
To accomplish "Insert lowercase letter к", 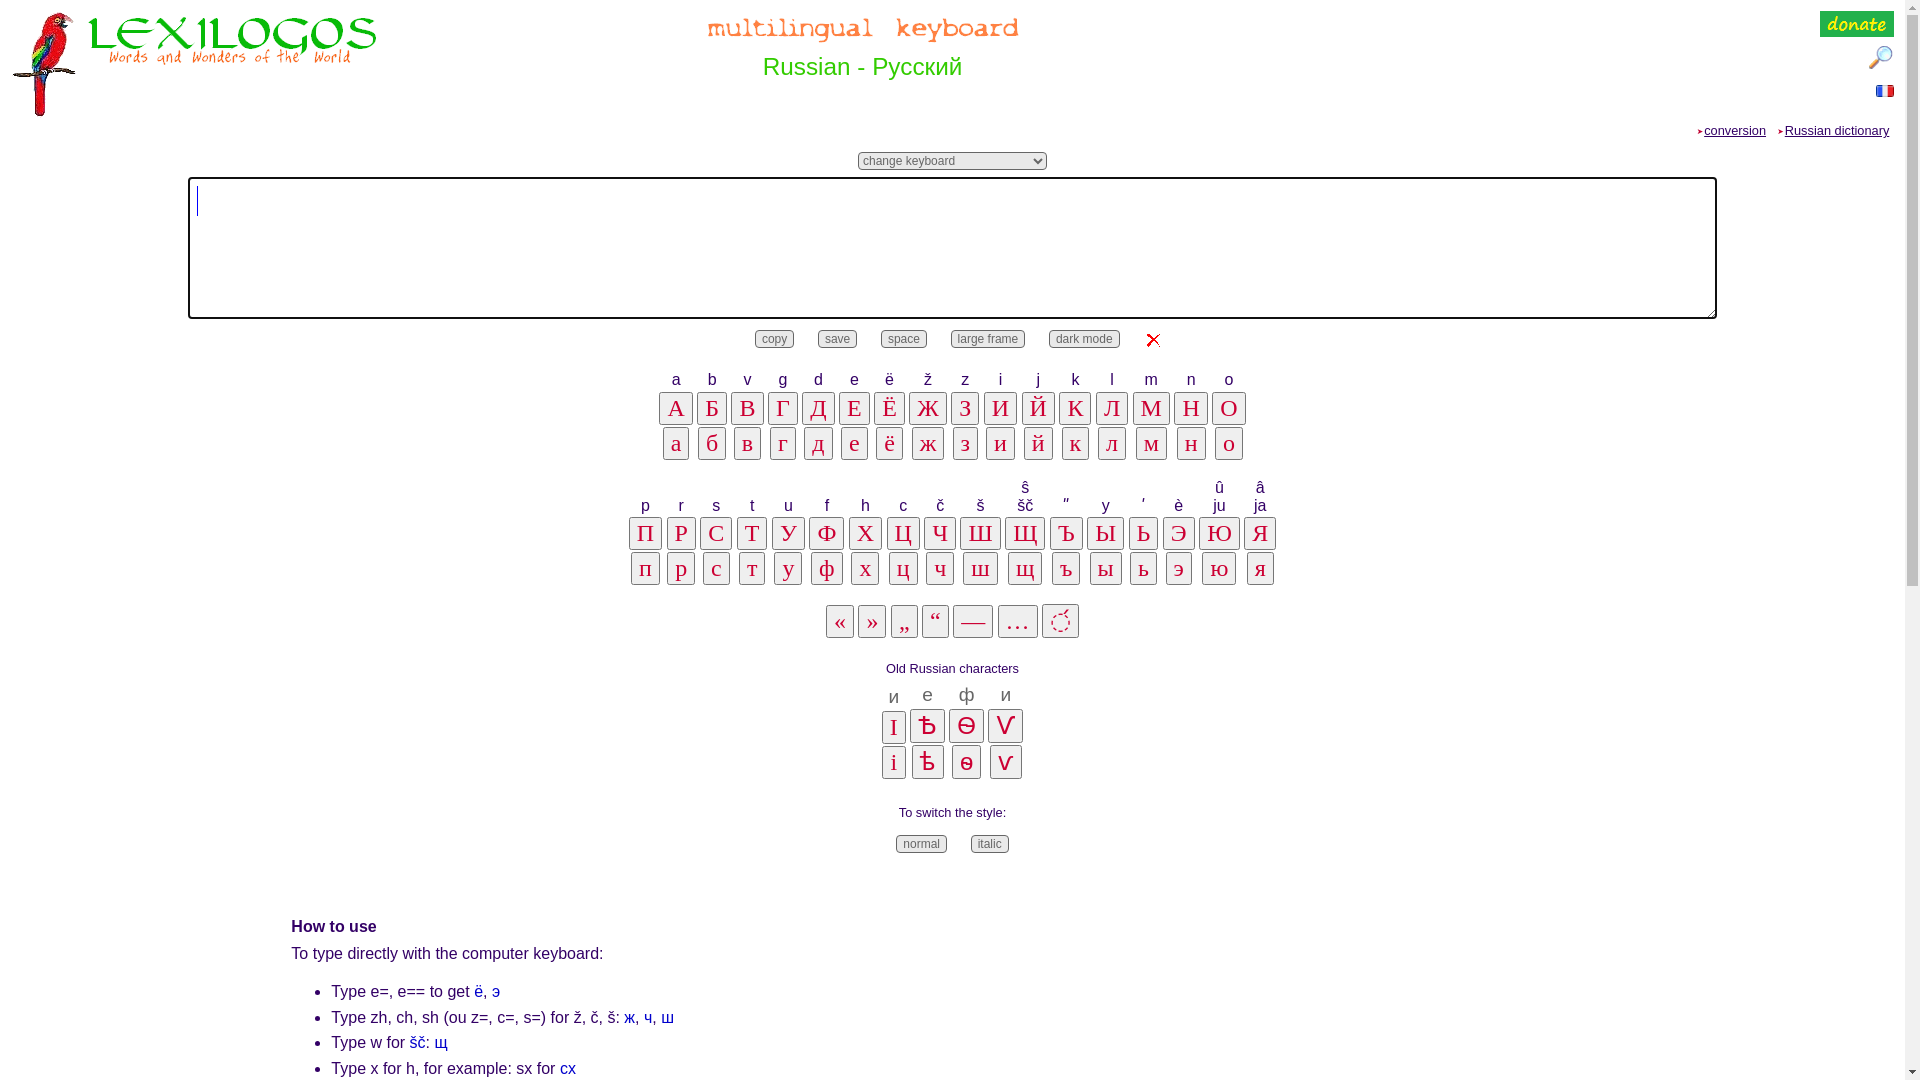I will pos(1075,443).
